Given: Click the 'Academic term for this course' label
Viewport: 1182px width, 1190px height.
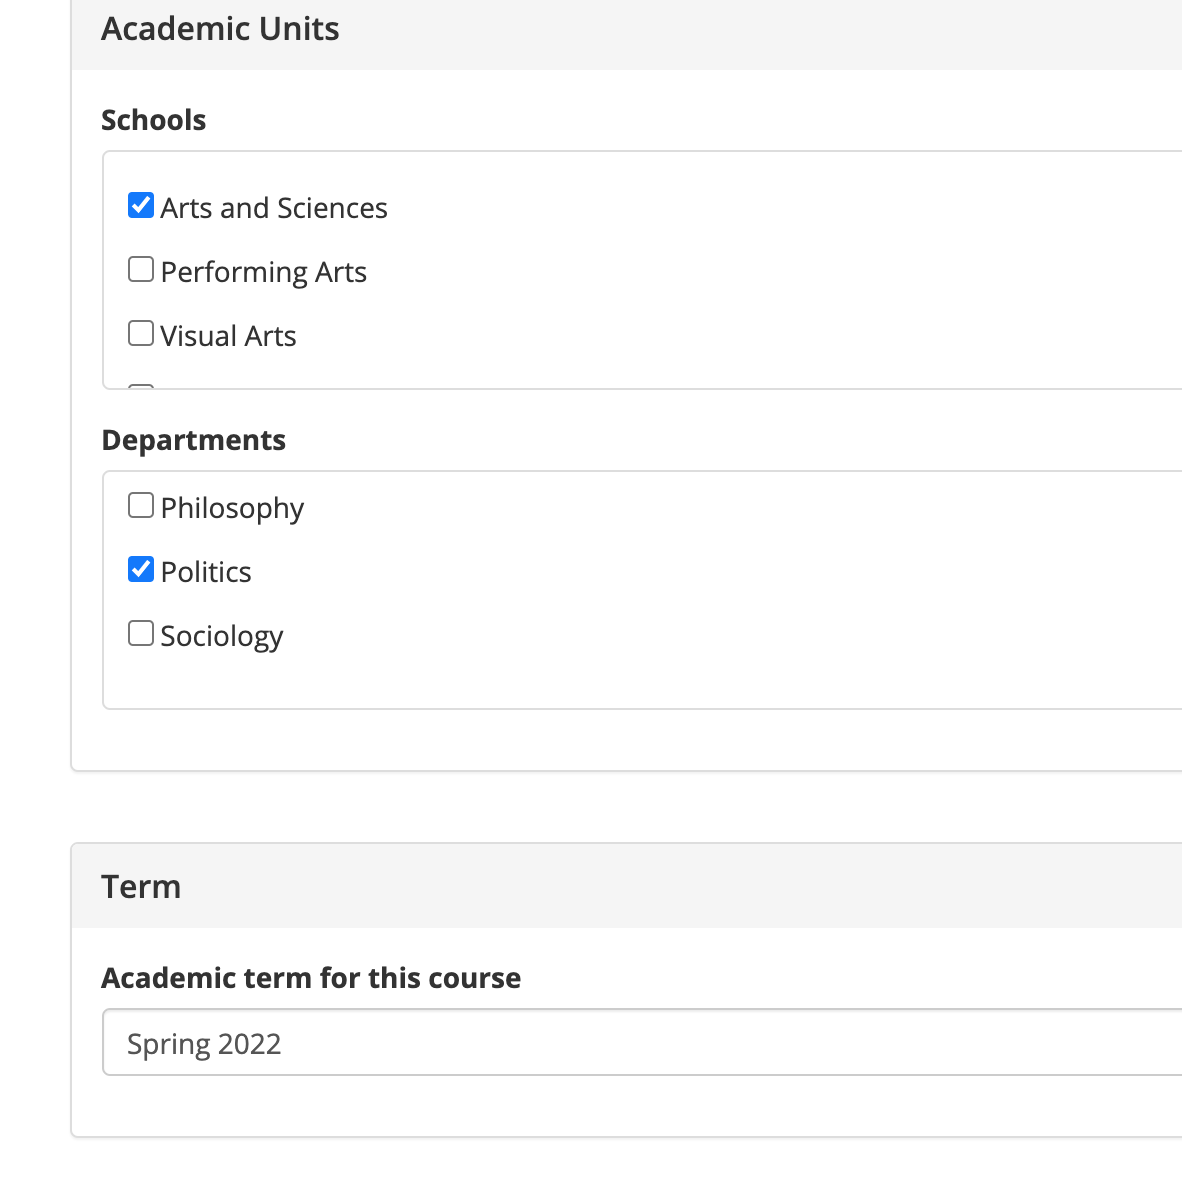Looking at the screenshot, I should (311, 977).
